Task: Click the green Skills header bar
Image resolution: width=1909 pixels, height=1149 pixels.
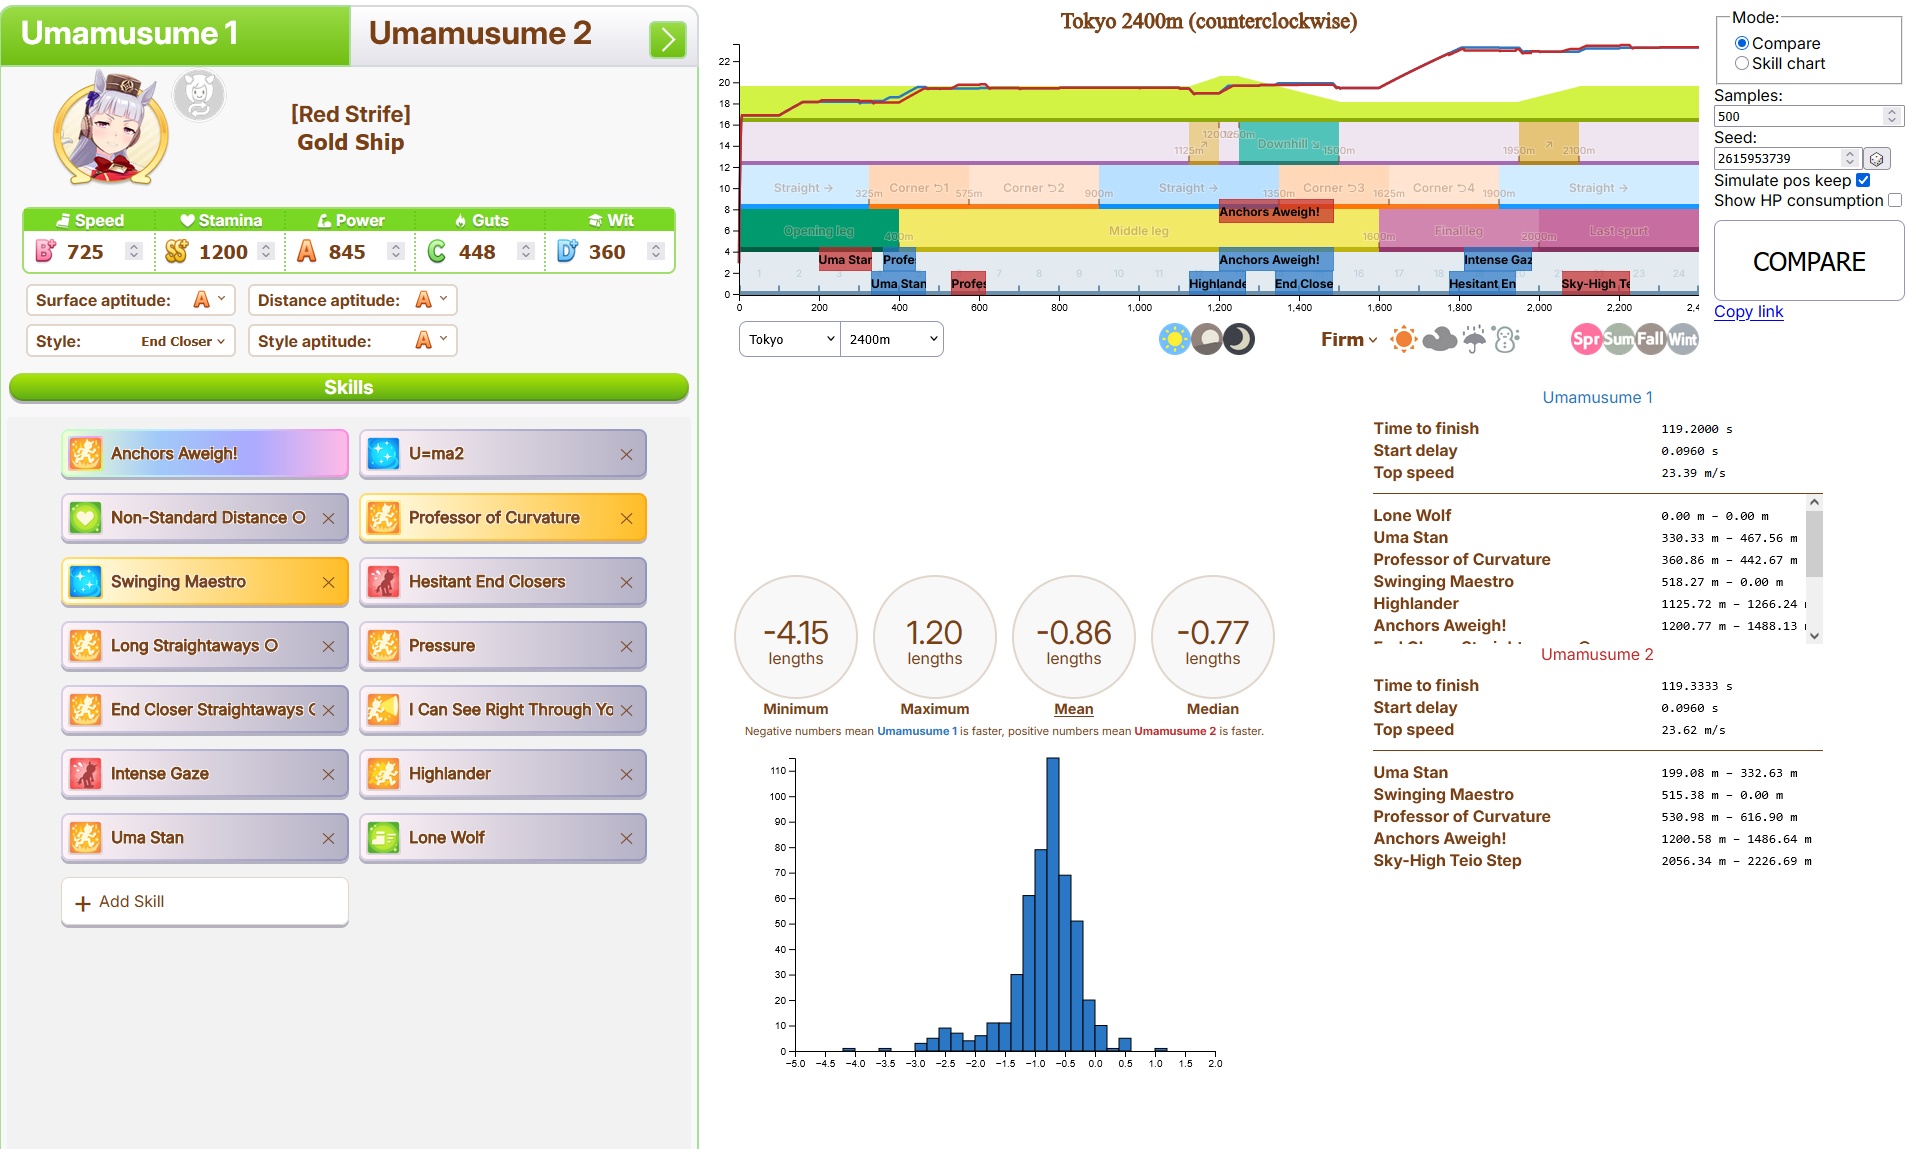Action: tap(349, 387)
